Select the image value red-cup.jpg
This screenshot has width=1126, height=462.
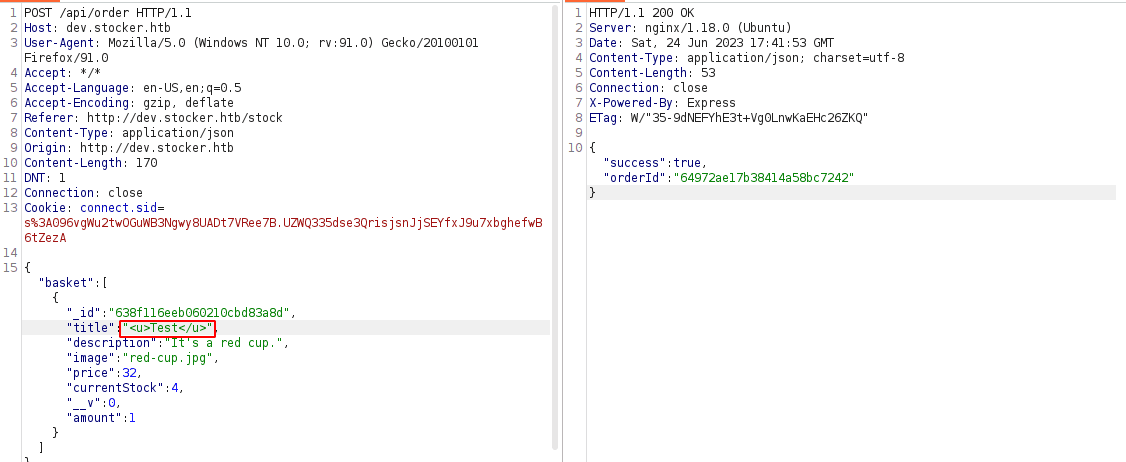pos(168,358)
